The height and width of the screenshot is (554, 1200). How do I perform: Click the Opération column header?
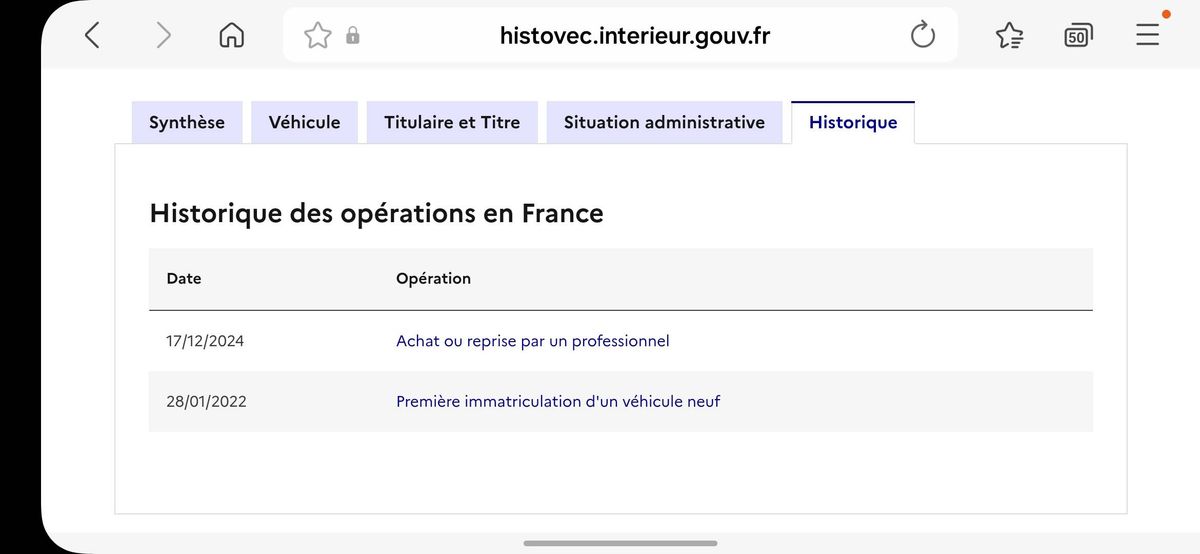(433, 278)
